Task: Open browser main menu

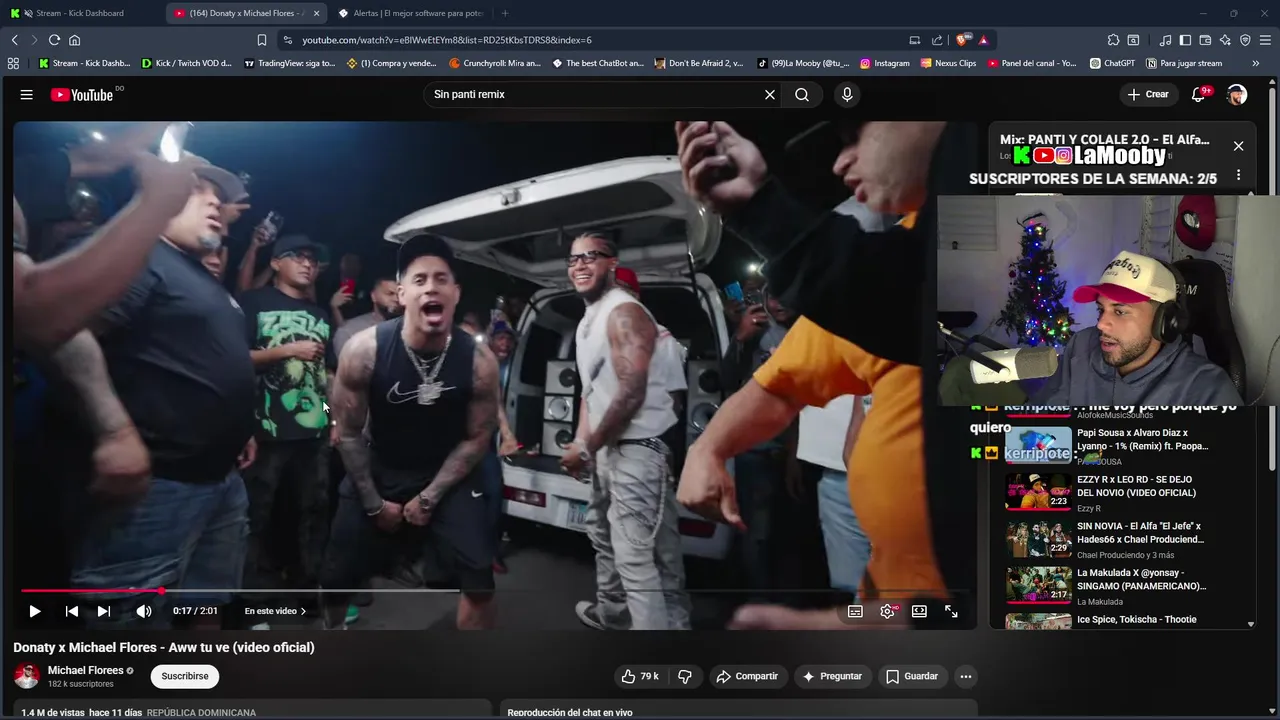Action: point(1266,40)
